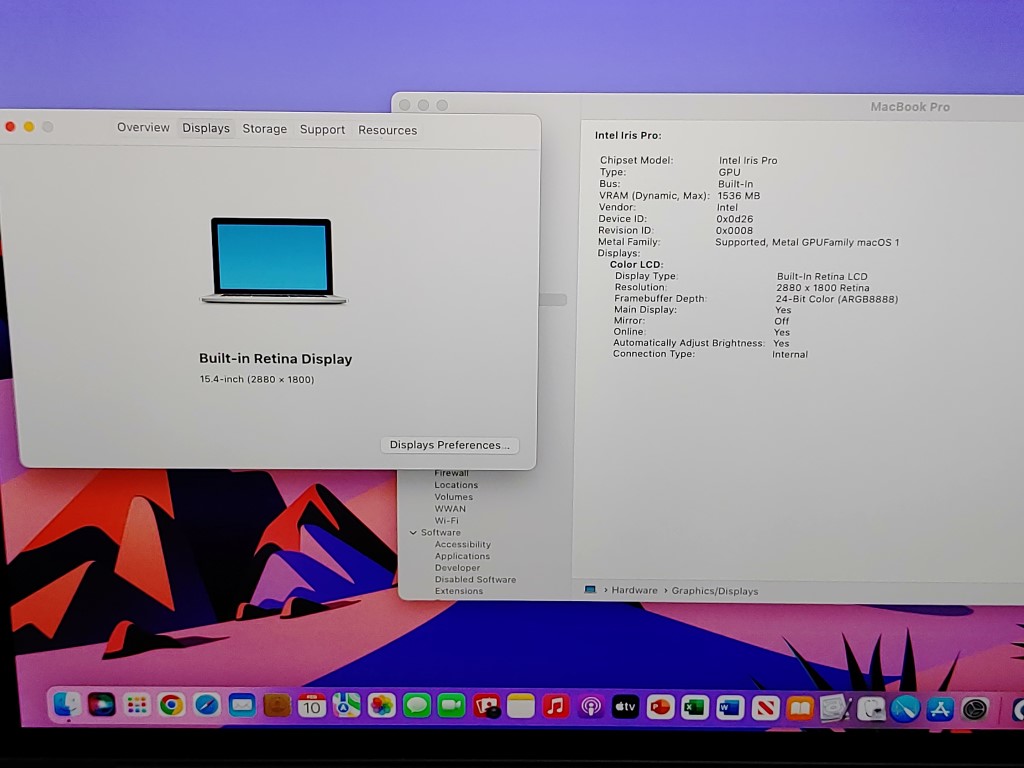This screenshot has height=768, width=1024.
Task: Click the "Built-in Retina Display" title
Action: pyautogui.click(x=276, y=359)
